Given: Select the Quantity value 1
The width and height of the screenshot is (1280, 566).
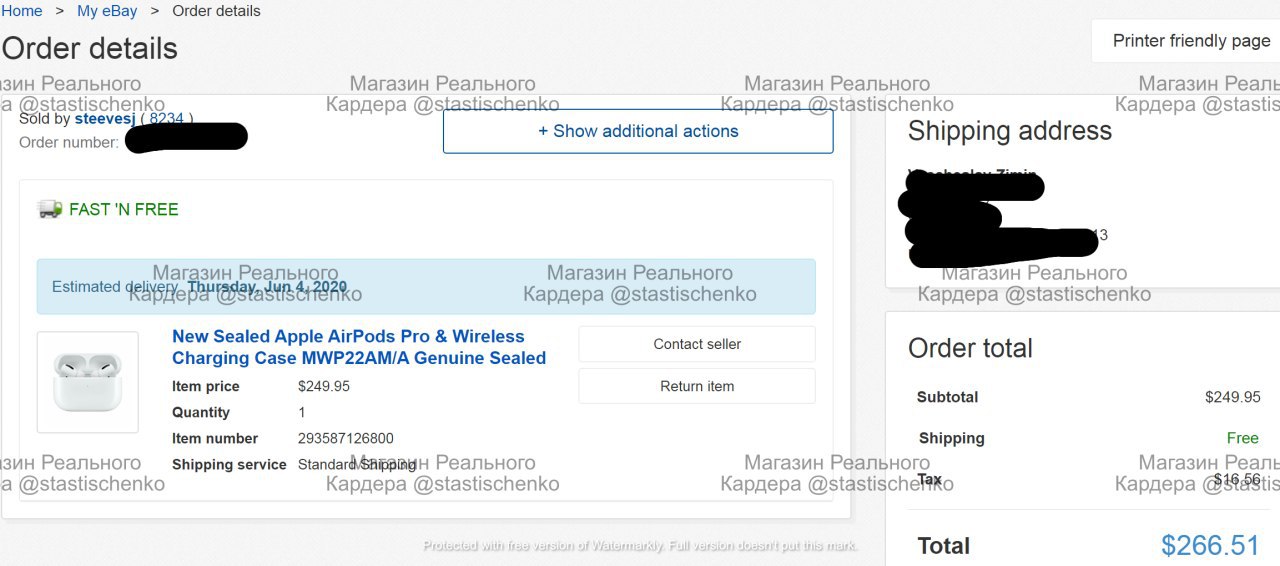Looking at the screenshot, I should click(302, 412).
